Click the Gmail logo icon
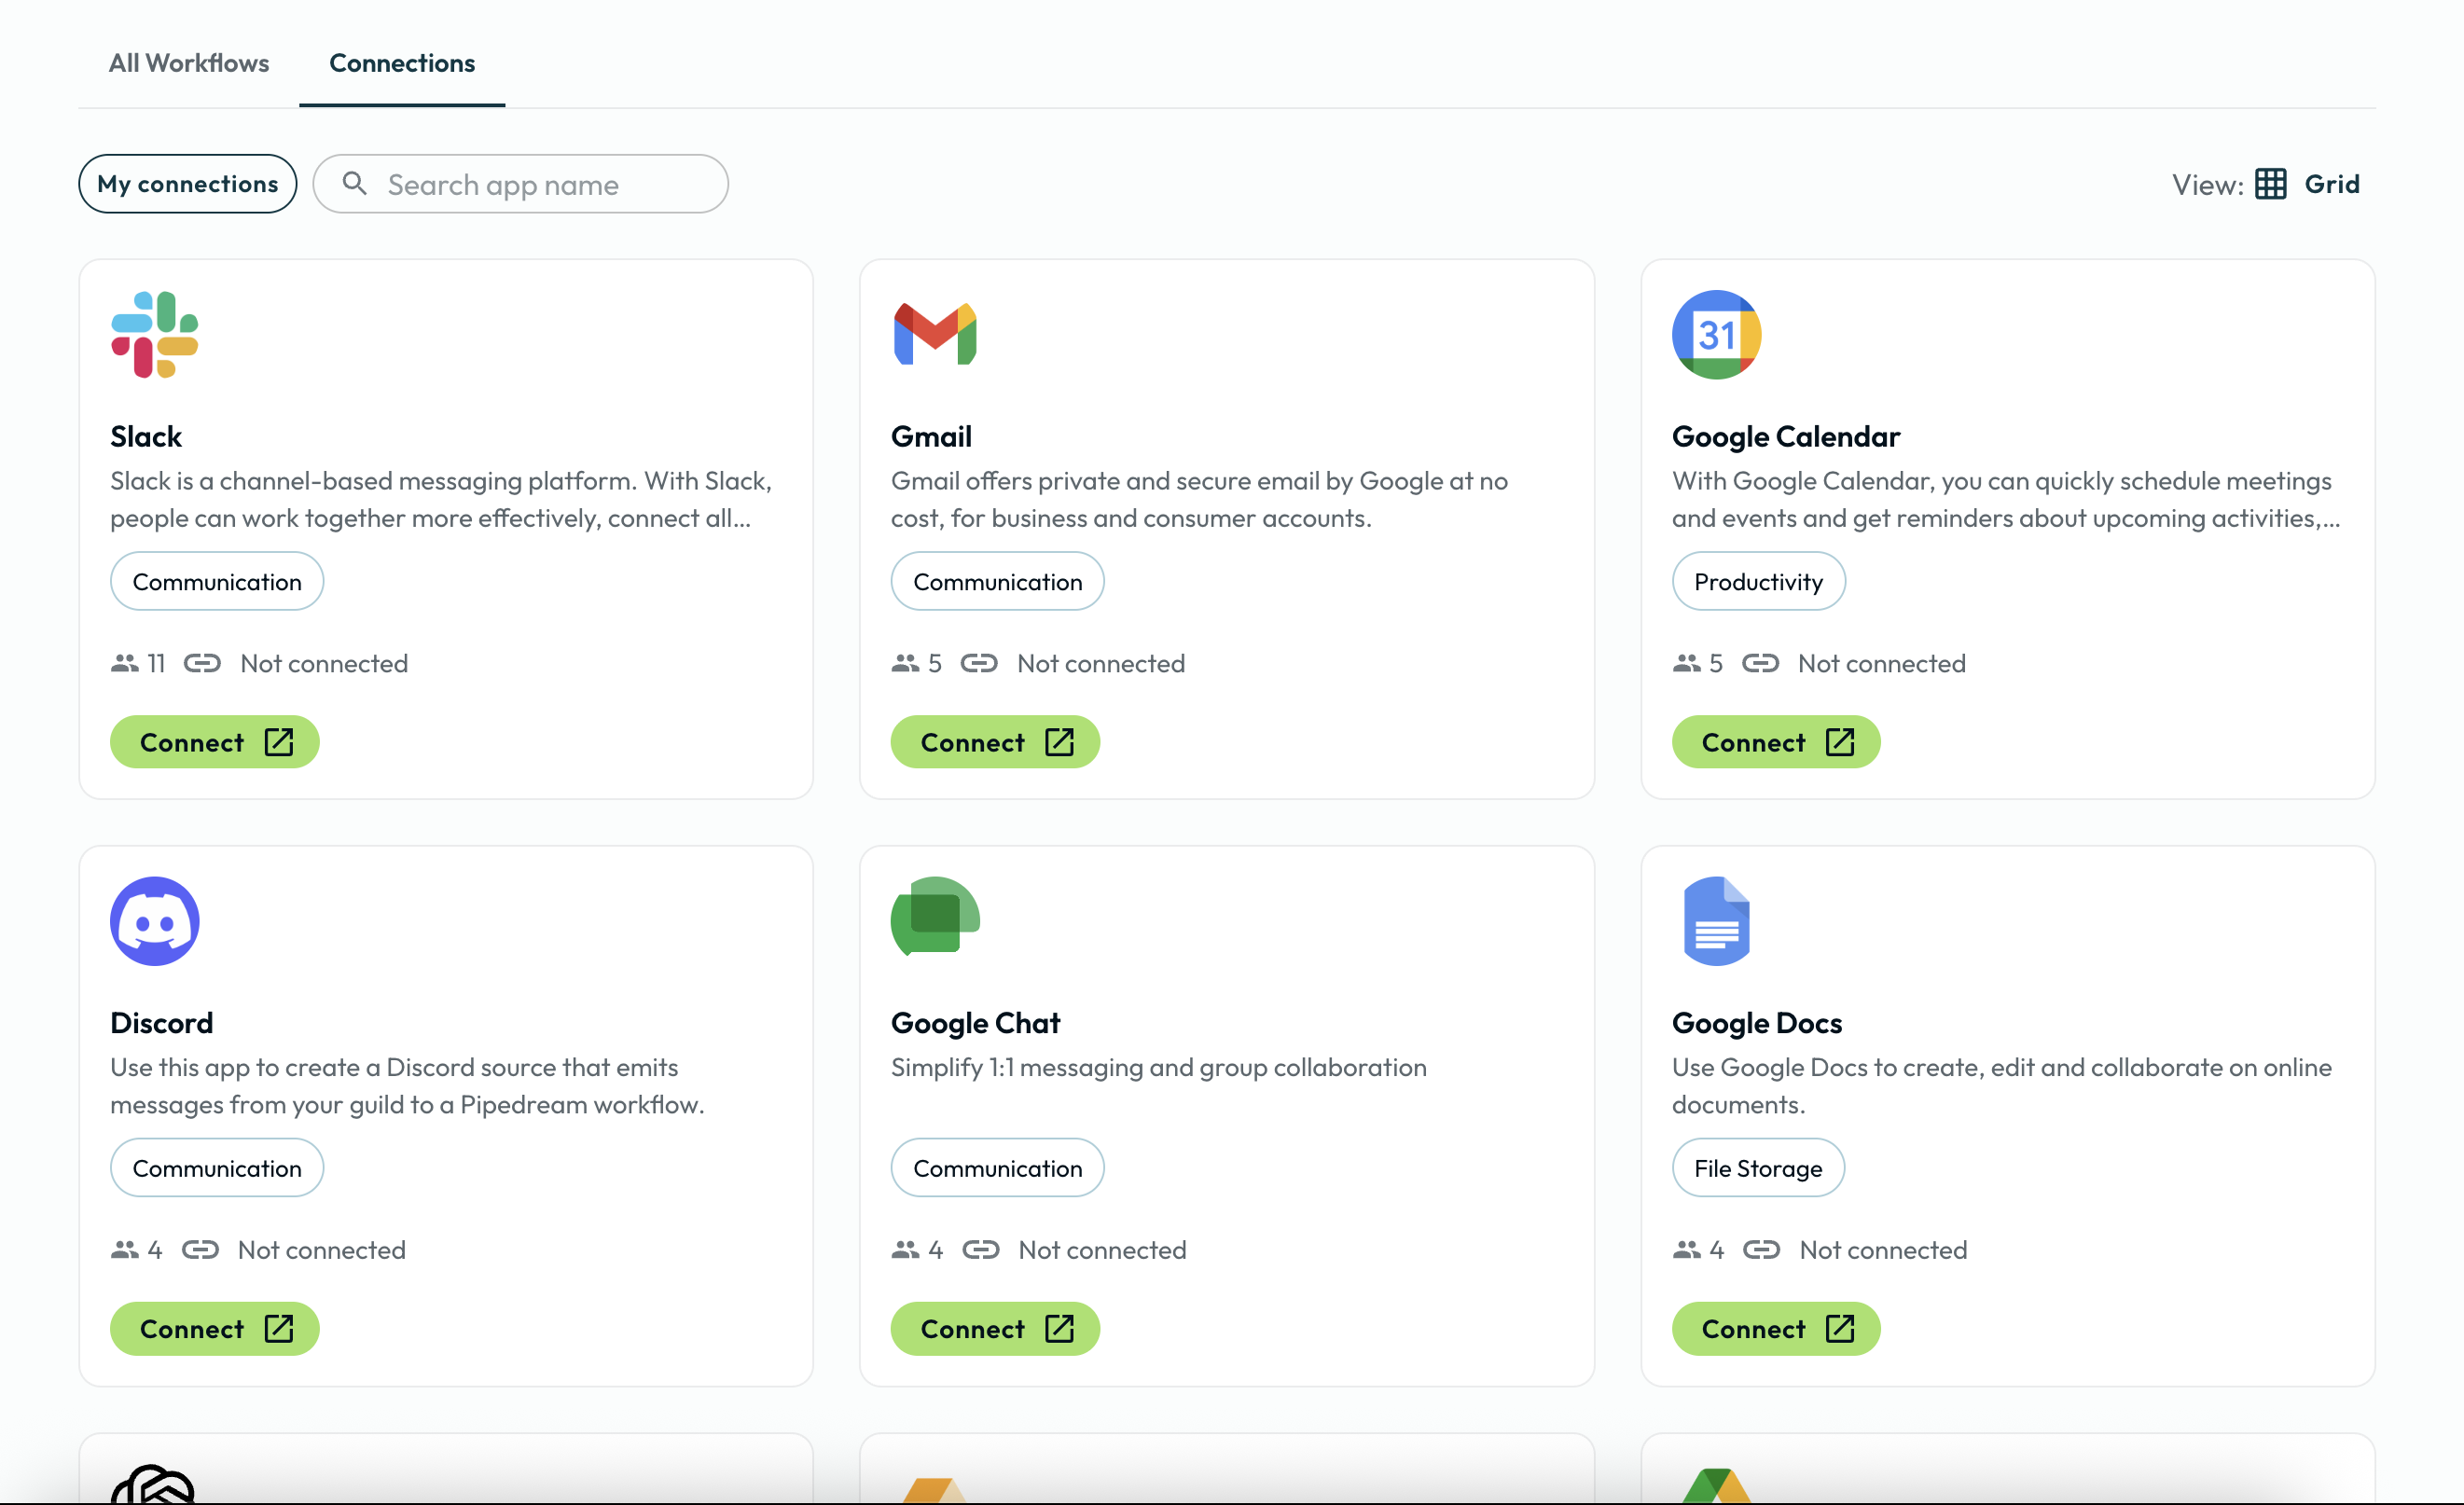Image resolution: width=2464 pixels, height=1505 pixels. click(x=935, y=334)
